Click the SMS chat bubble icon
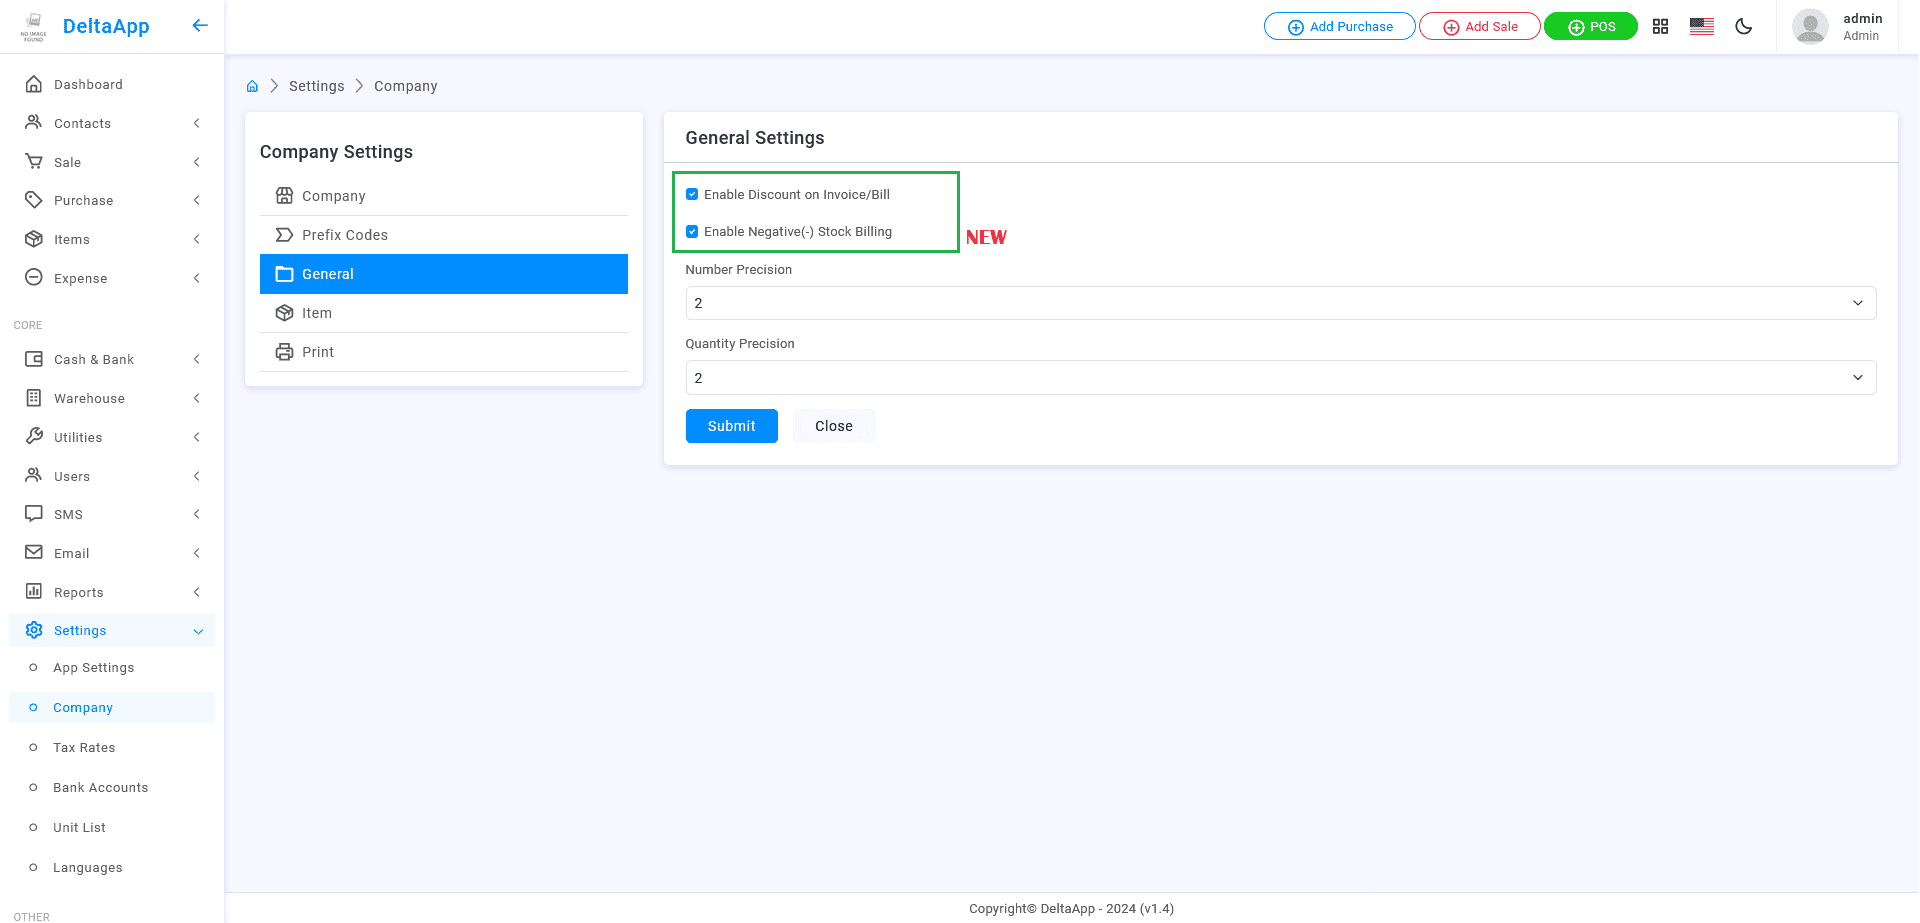 click(34, 514)
